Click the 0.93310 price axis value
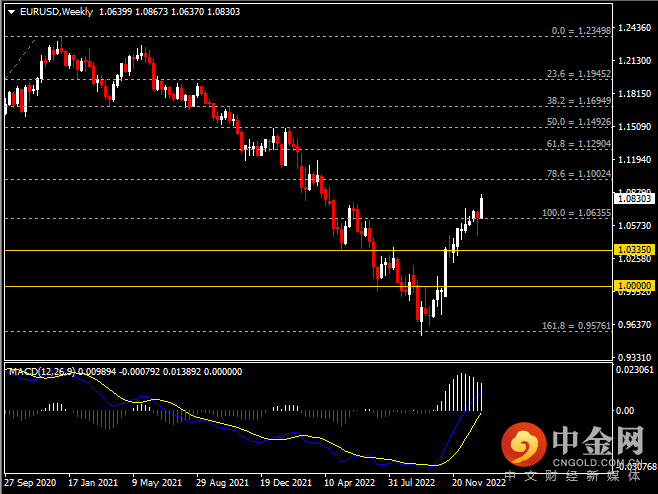 [634, 358]
